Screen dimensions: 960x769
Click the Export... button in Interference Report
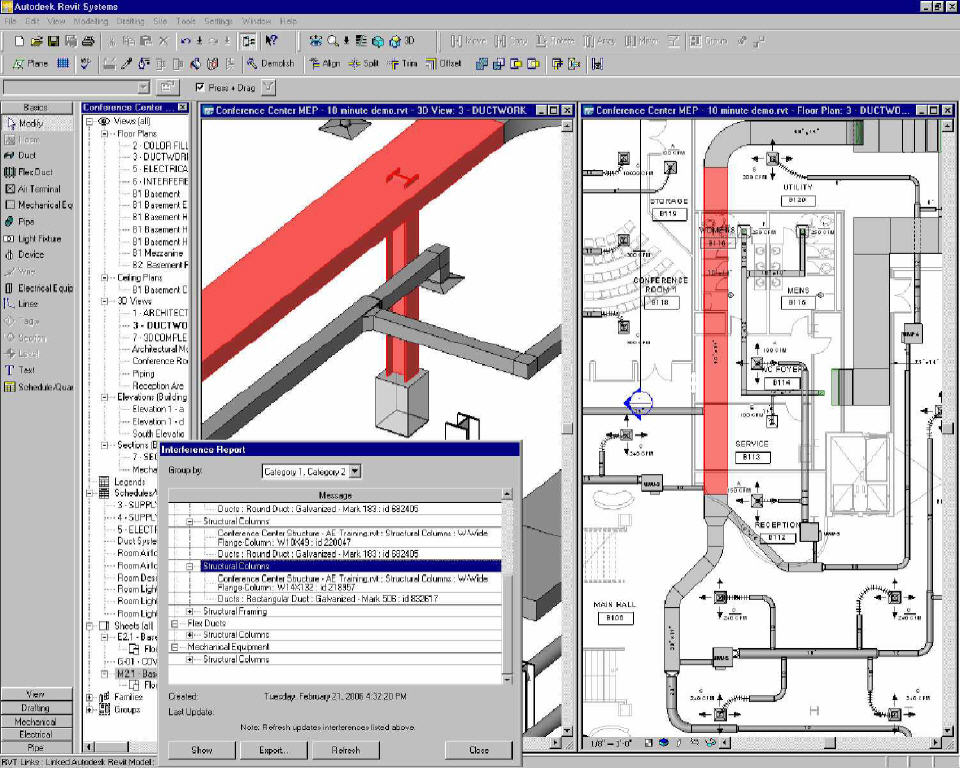(x=274, y=749)
